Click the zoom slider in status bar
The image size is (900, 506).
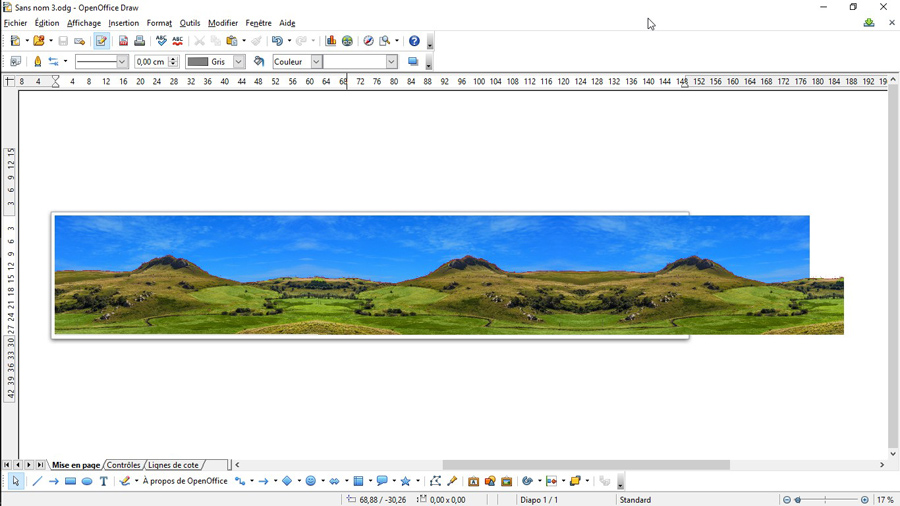click(x=826, y=500)
